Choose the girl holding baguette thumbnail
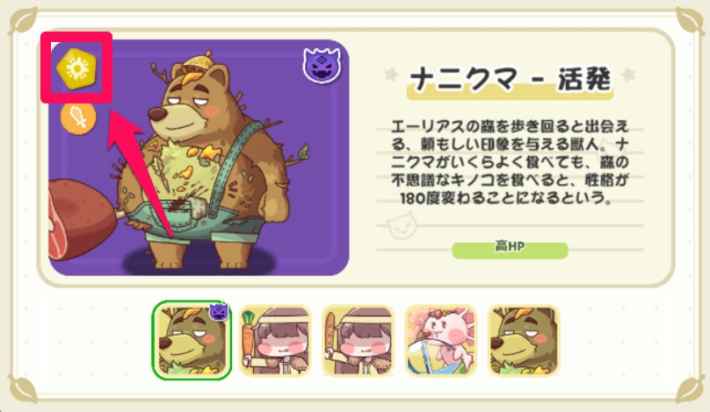The width and height of the screenshot is (710, 412). tap(358, 341)
